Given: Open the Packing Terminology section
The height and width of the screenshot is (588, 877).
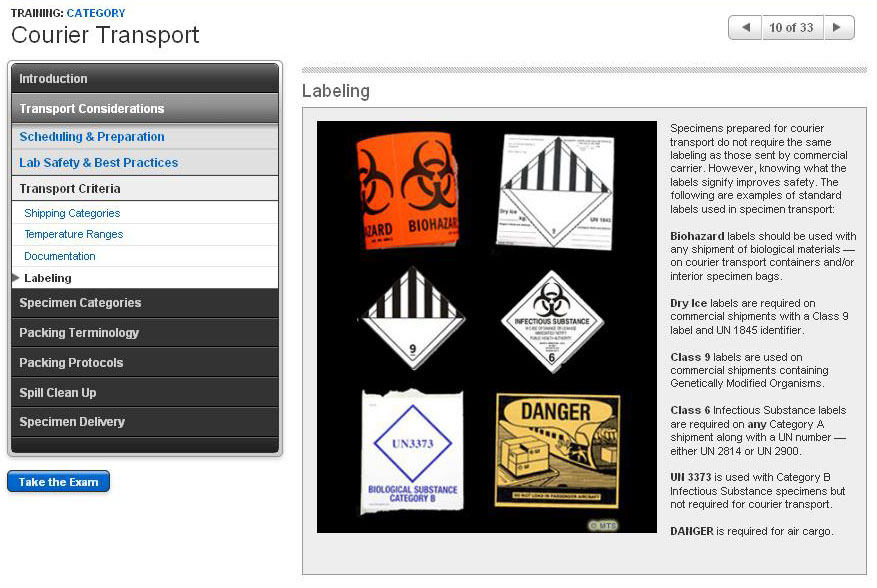Looking at the screenshot, I should point(144,333).
